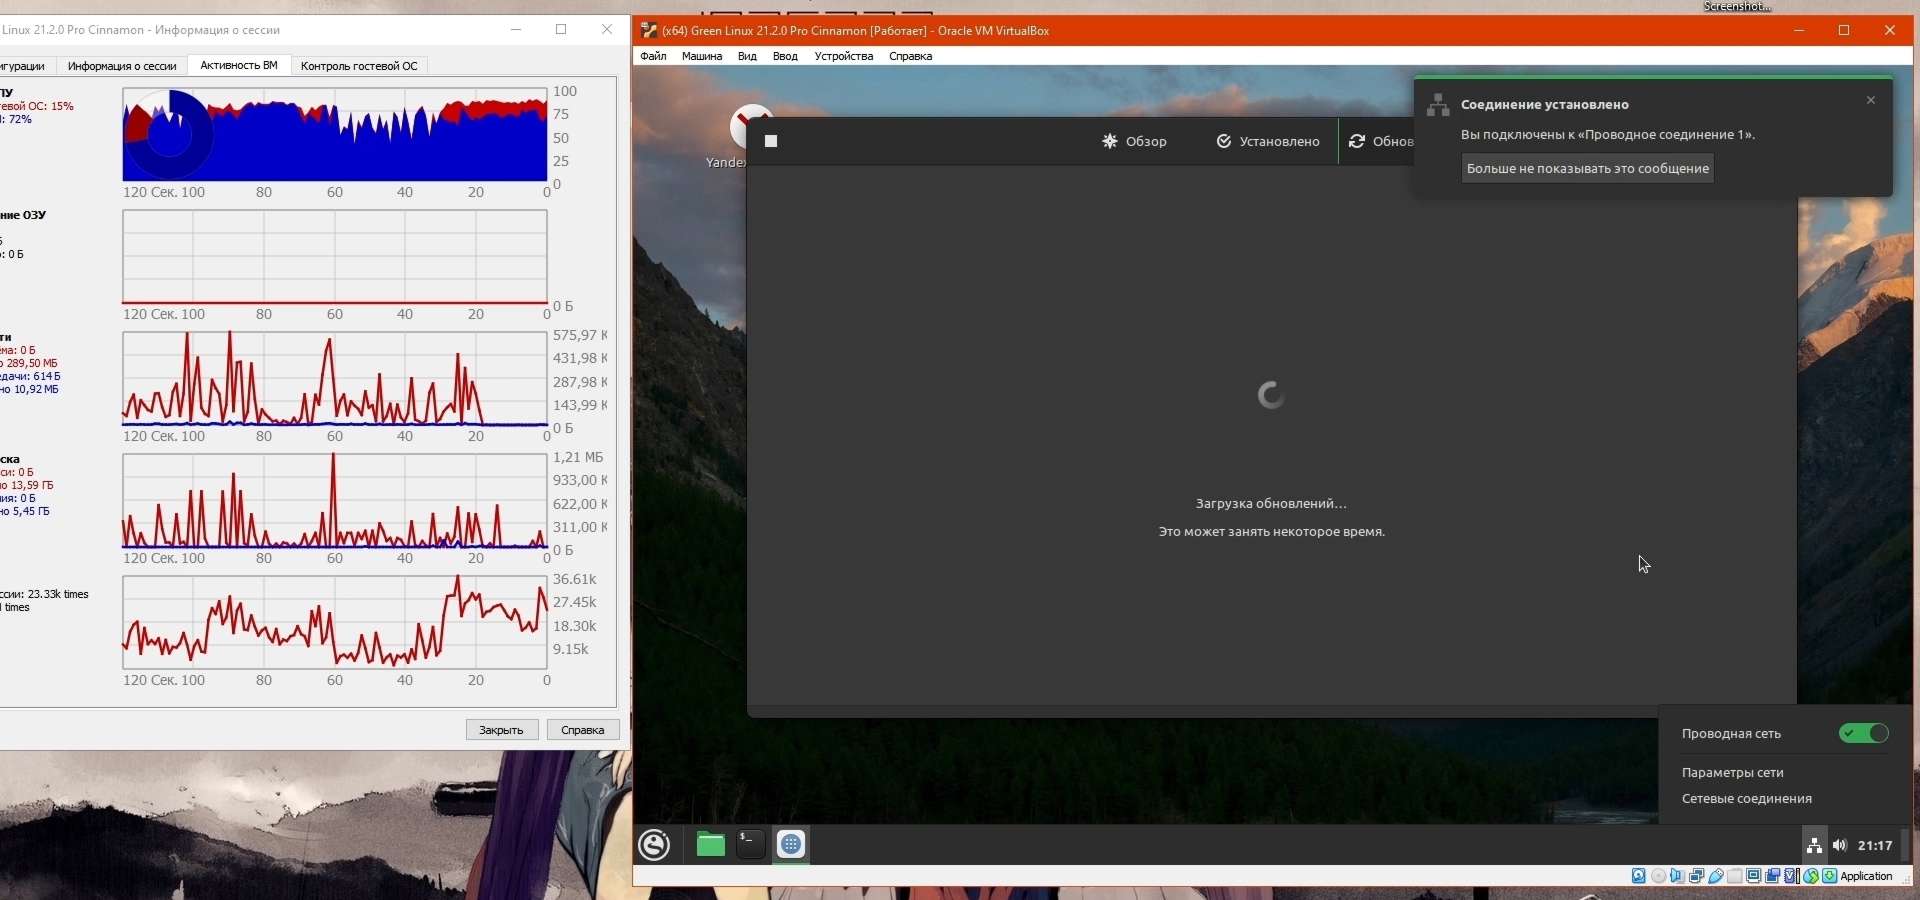Switch to the Информация о сессии tab
1920x900 pixels.
coord(122,66)
